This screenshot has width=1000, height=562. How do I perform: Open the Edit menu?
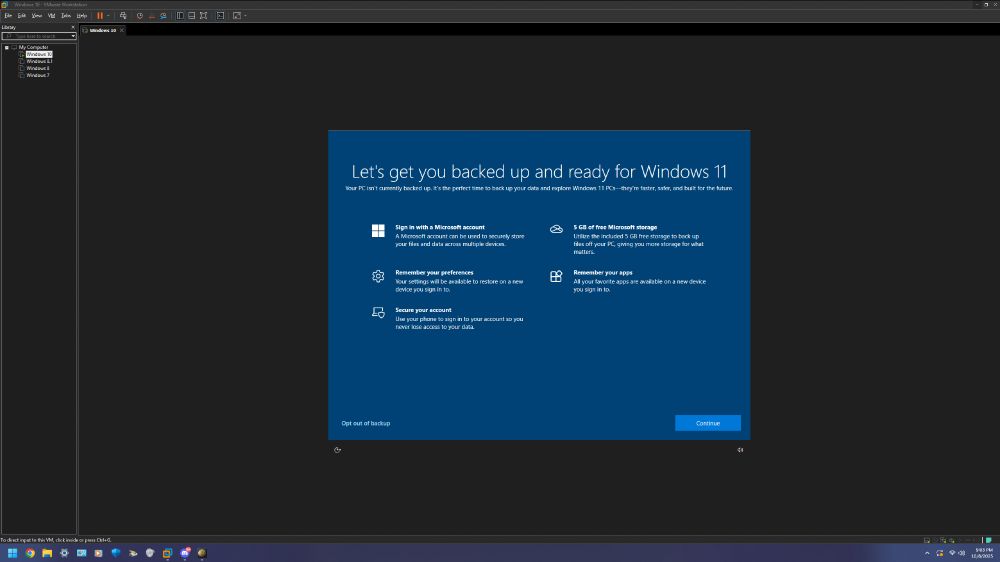click(x=22, y=15)
